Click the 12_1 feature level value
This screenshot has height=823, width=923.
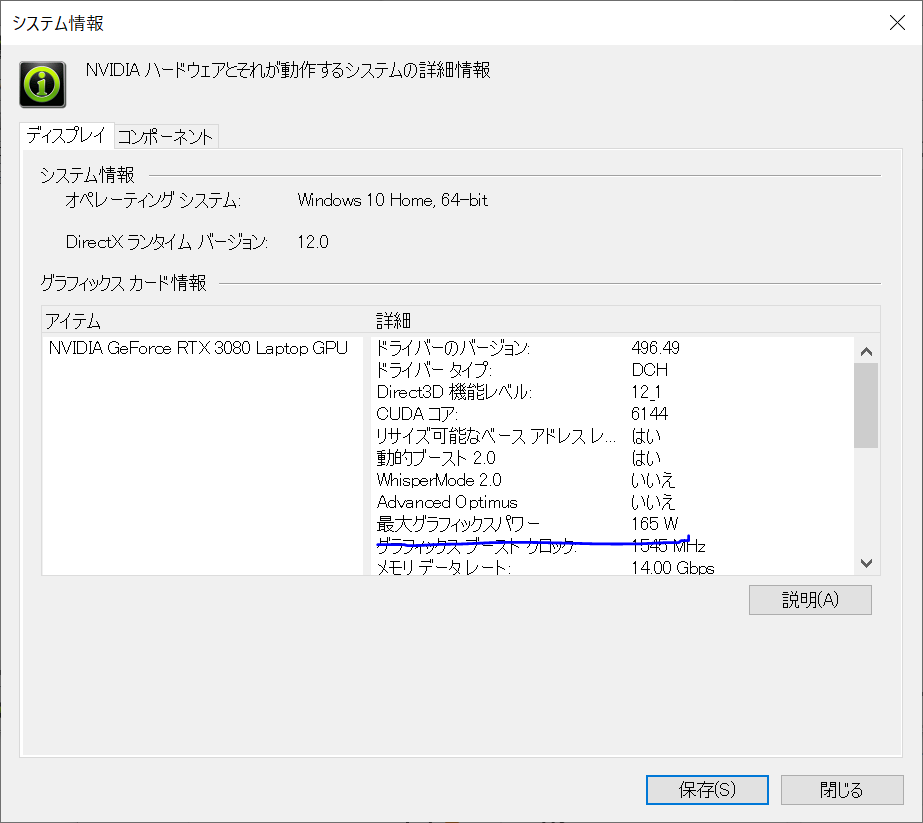click(646, 392)
